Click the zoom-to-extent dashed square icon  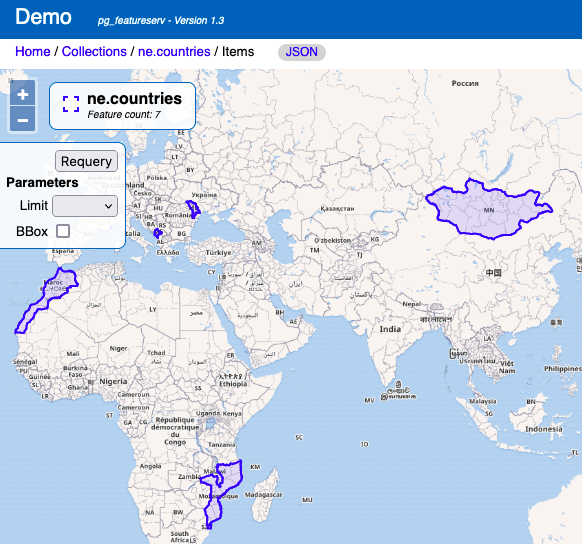71,104
